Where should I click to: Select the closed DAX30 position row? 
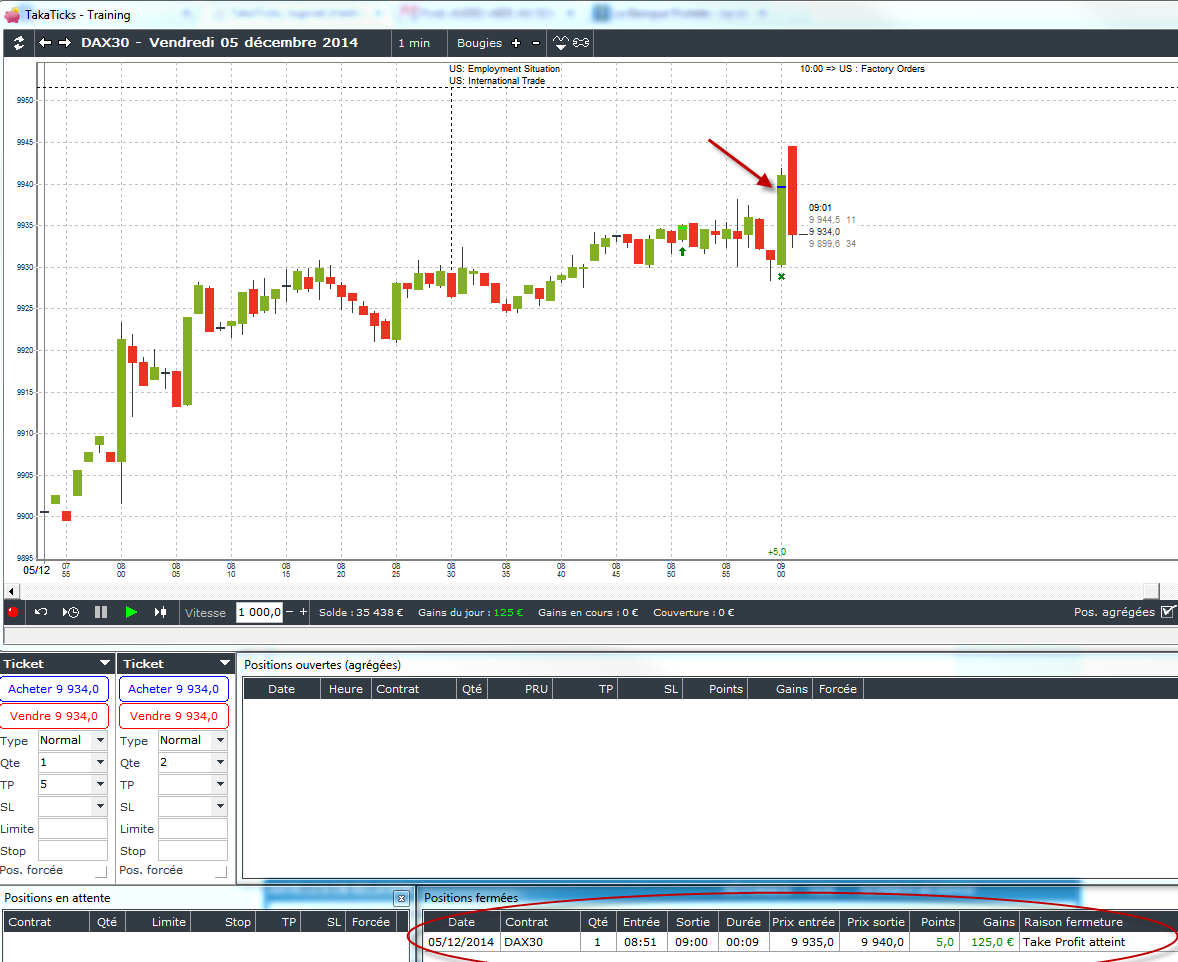click(799, 942)
